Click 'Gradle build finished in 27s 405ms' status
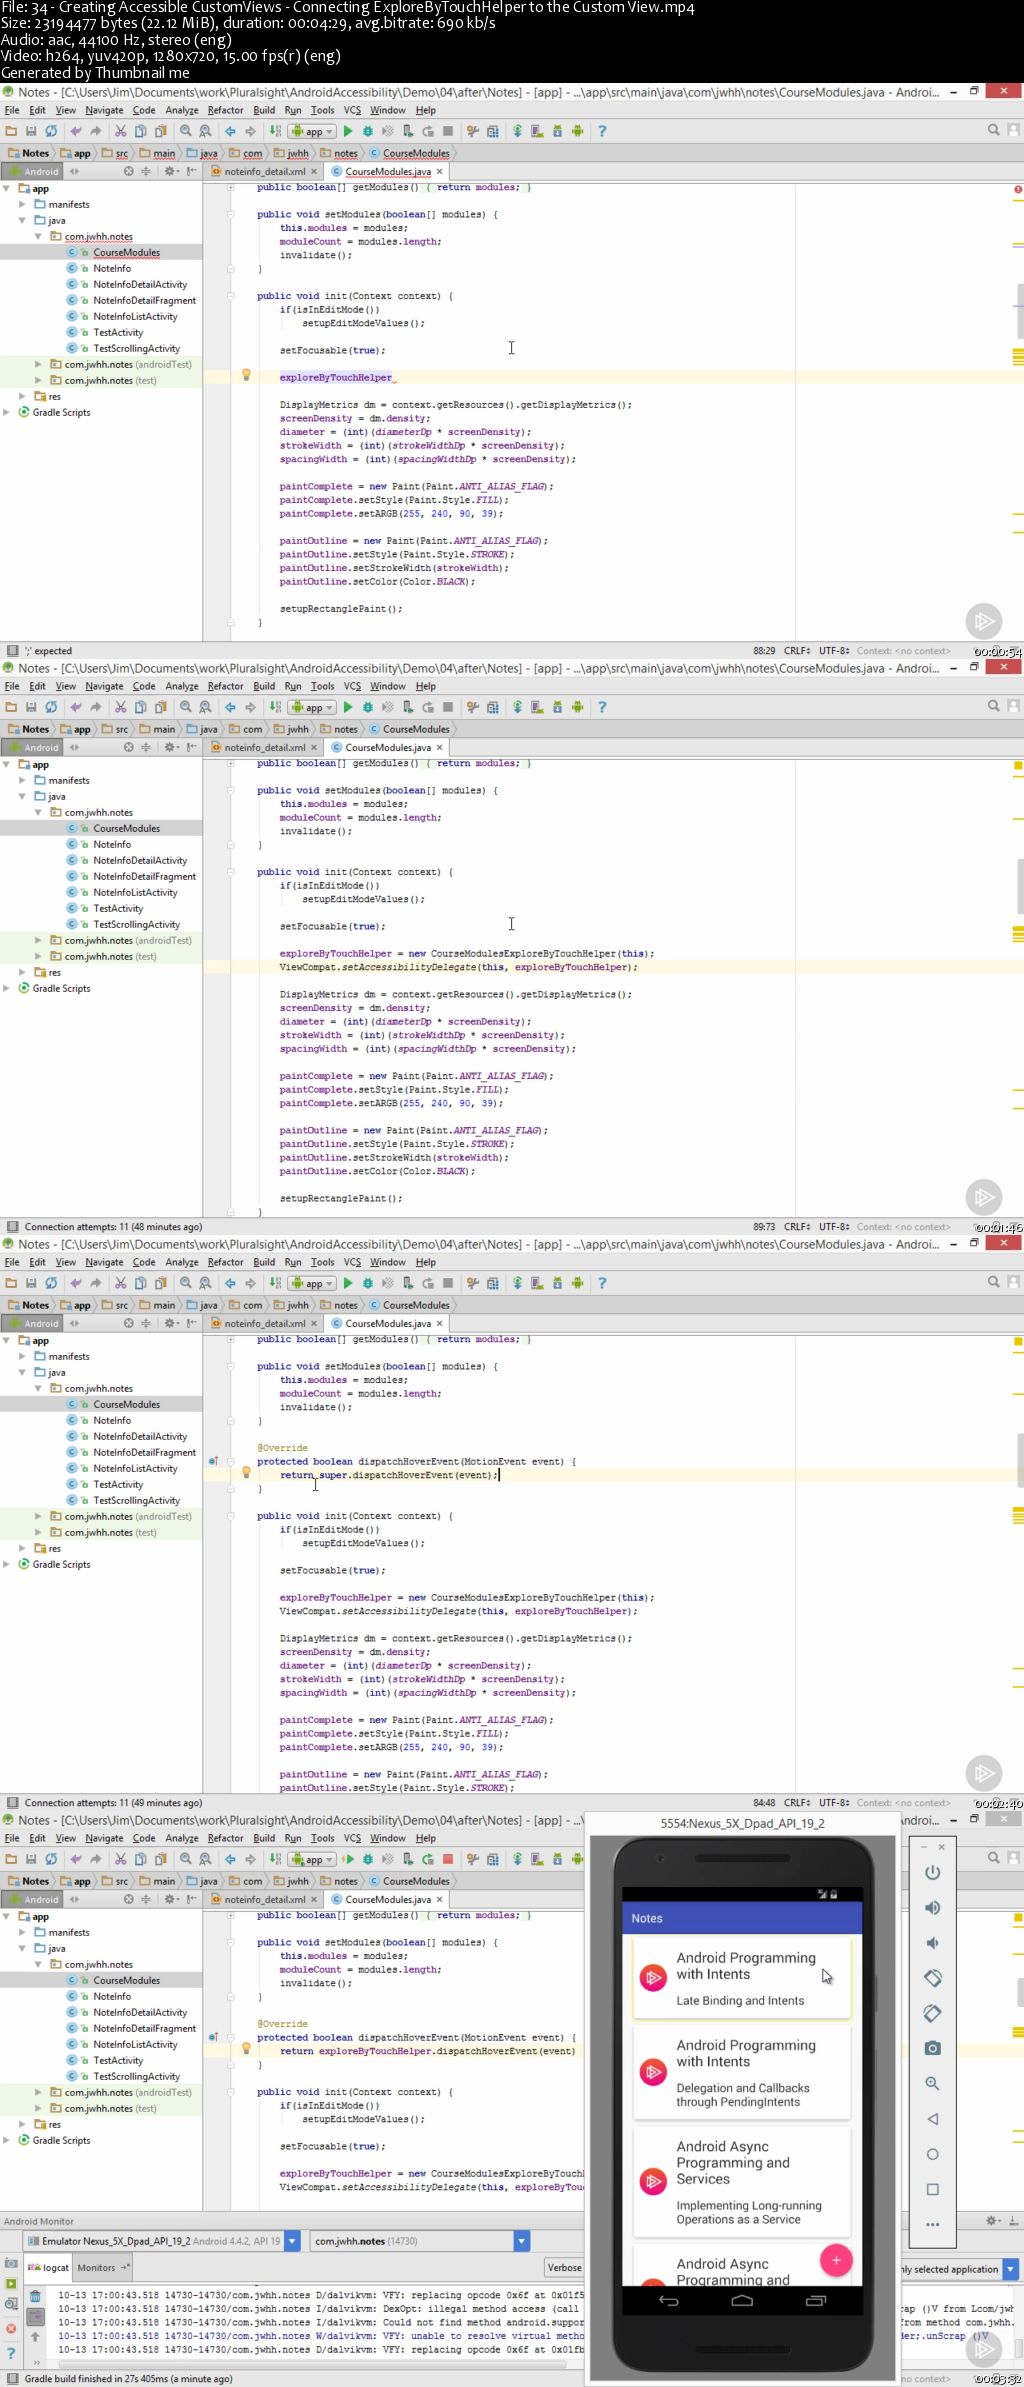This screenshot has width=1024, height=2387. pyautogui.click(x=129, y=2379)
